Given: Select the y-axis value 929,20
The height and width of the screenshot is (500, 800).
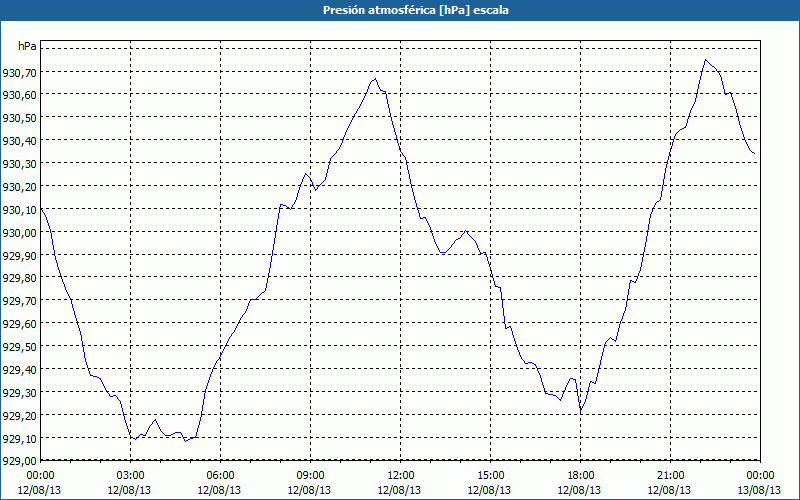Looking at the screenshot, I should point(19,416).
